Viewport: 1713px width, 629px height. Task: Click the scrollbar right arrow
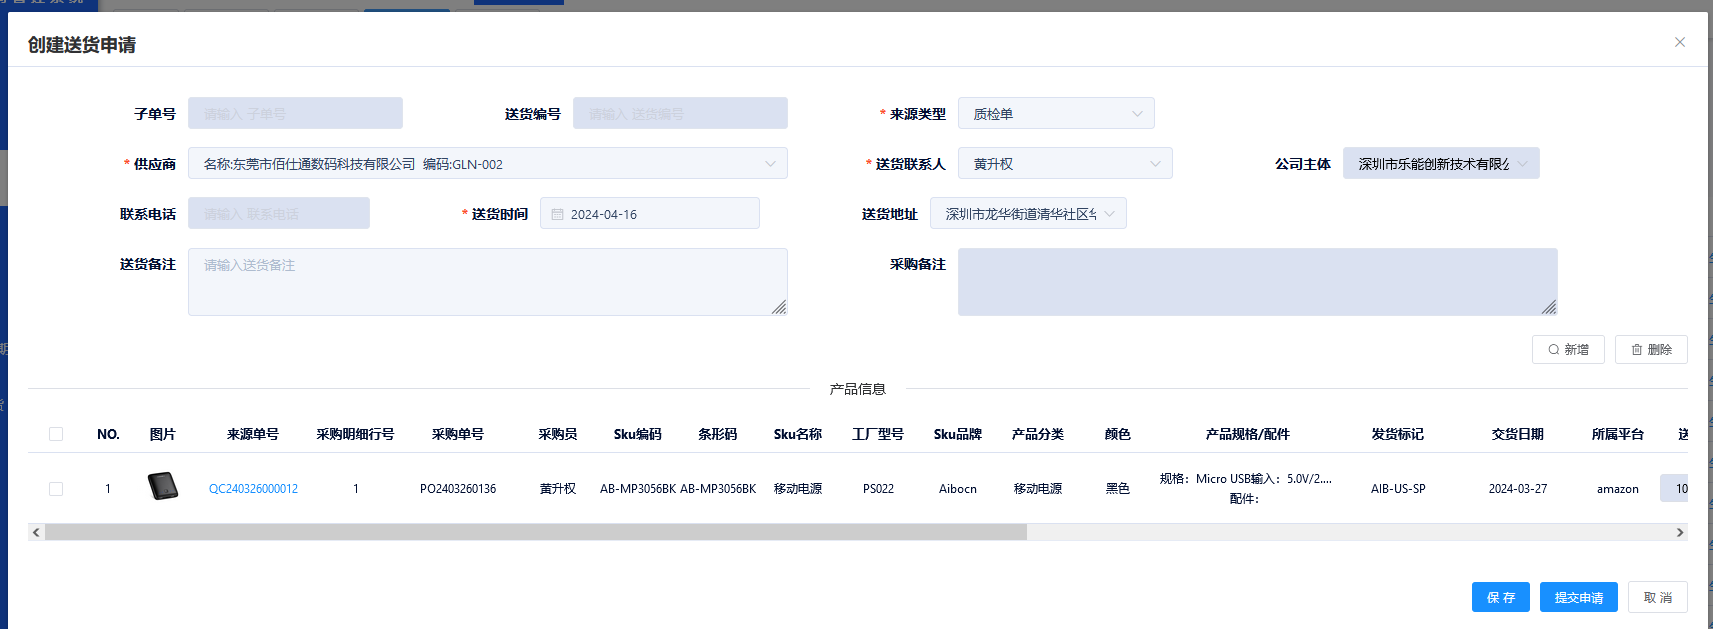click(x=1680, y=532)
